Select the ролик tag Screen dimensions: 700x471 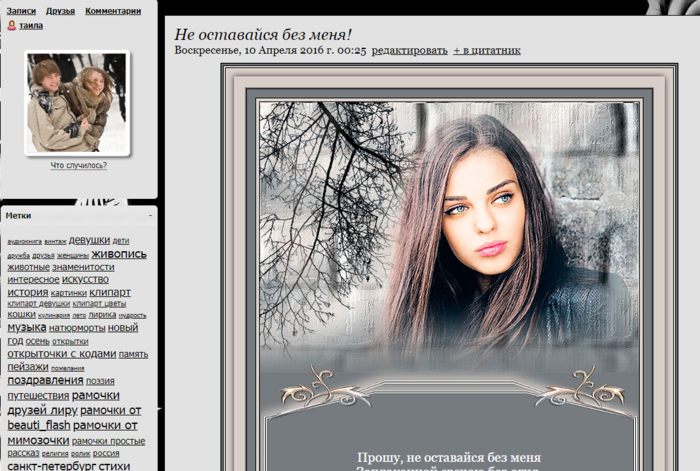80,454
